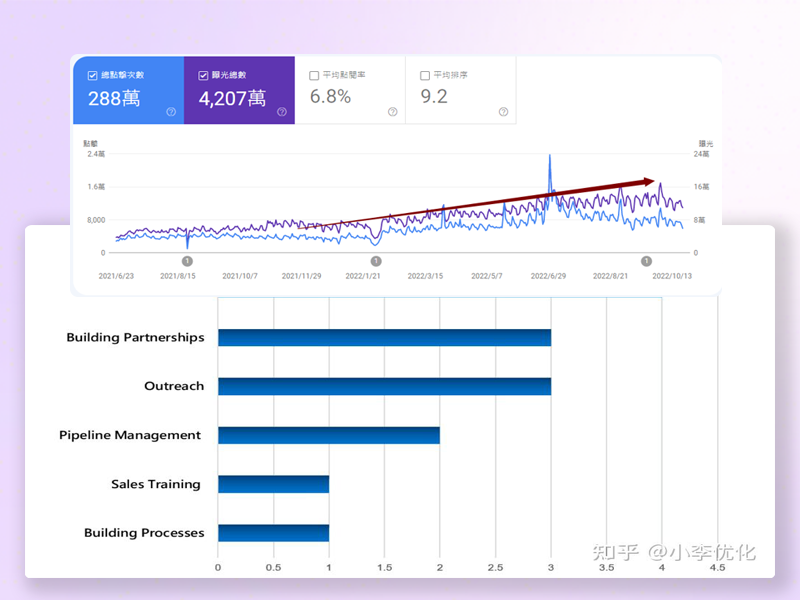Click annotation marker near 2022/10/13

coord(645,261)
